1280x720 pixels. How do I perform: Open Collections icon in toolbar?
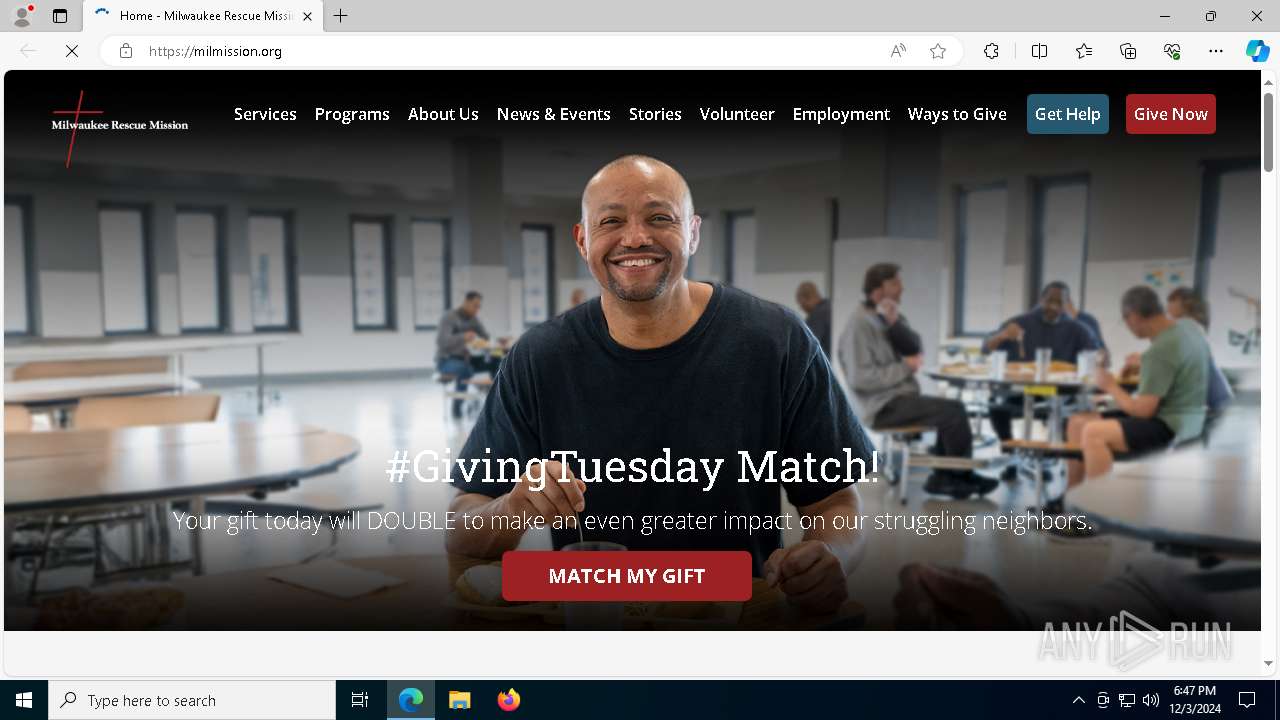[1128, 51]
